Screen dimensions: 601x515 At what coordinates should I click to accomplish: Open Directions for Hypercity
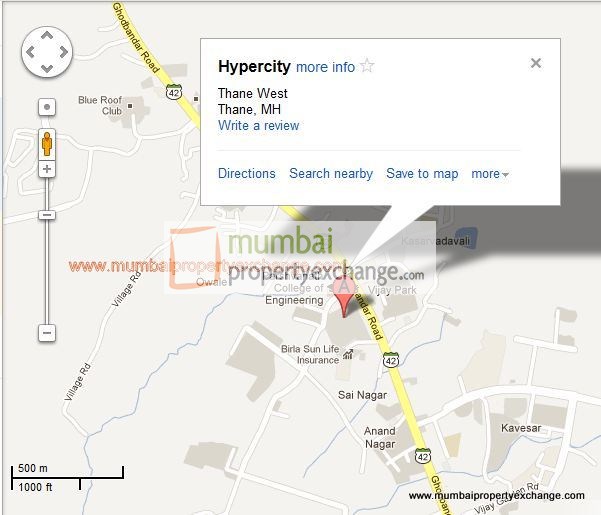tap(246, 173)
